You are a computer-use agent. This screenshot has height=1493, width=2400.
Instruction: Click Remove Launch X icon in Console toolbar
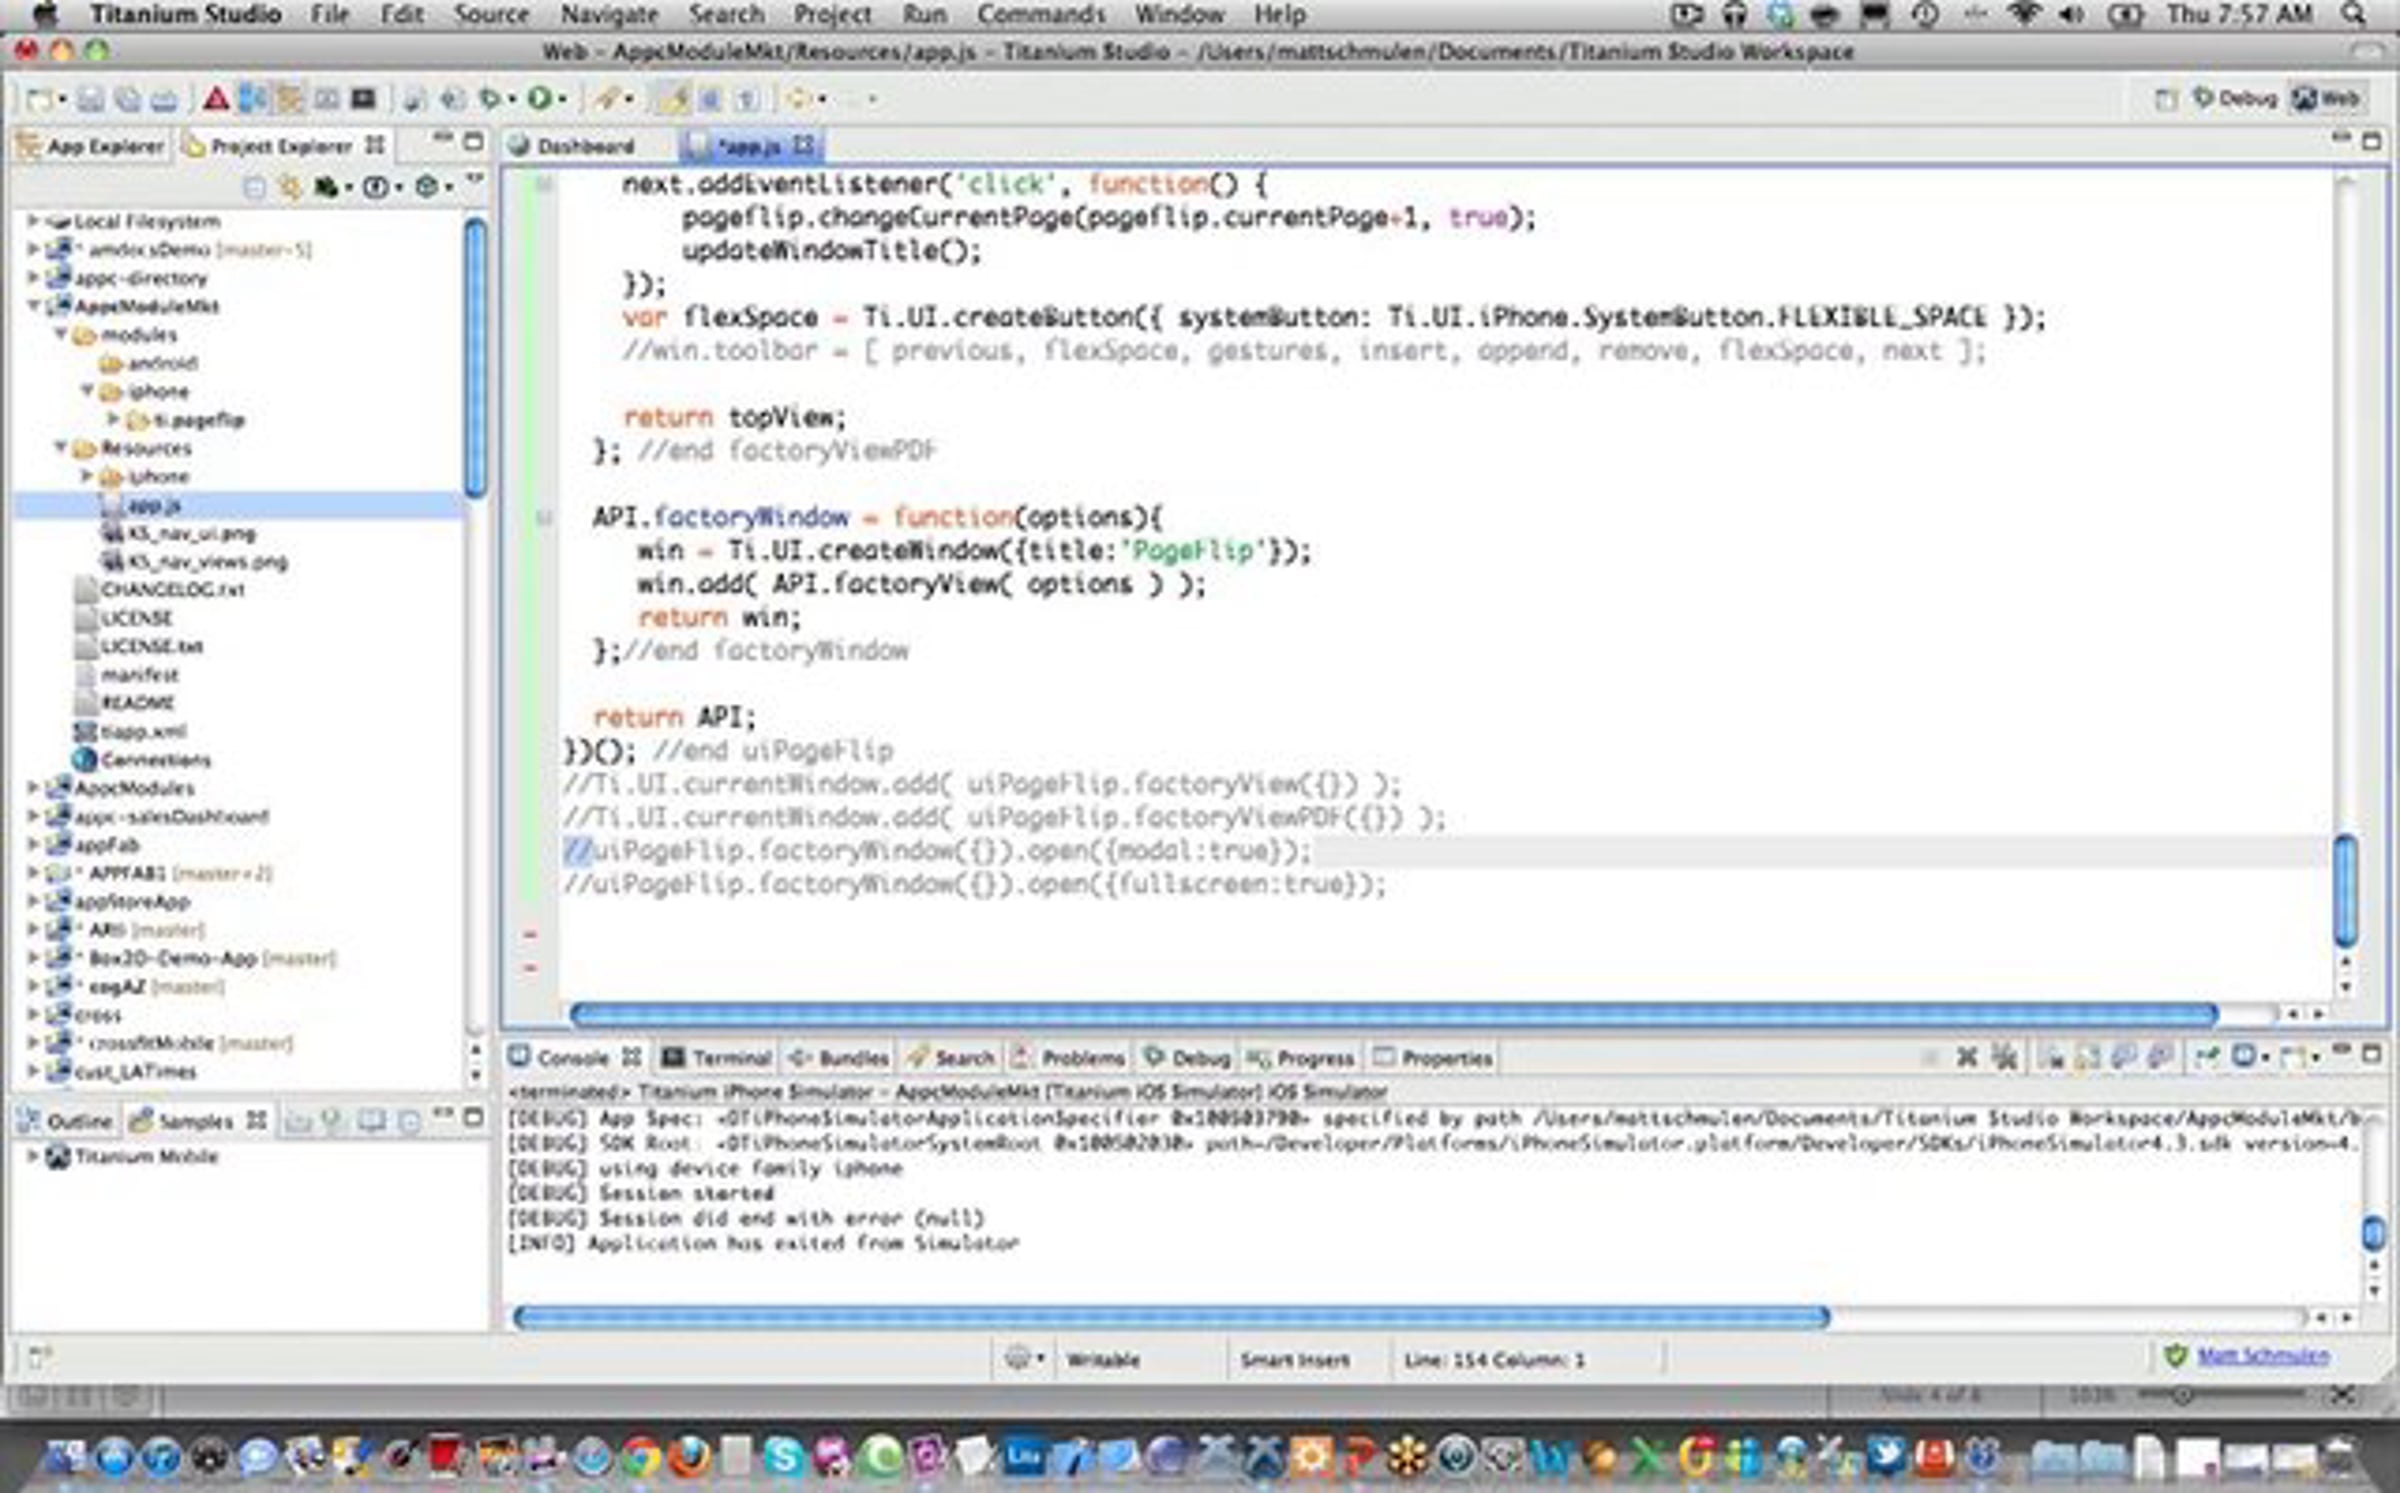coord(1966,1056)
